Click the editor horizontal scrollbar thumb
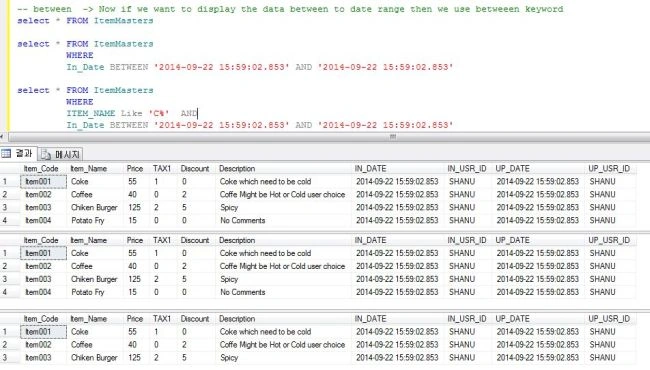Screen dimensions: 650x370 (x=392, y=137)
